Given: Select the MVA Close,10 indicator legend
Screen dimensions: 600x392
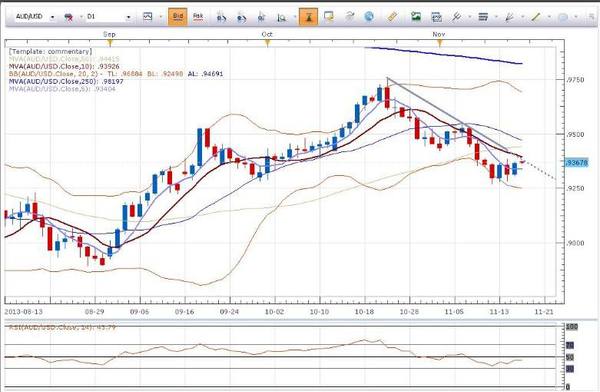Looking at the screenshot, I should click(64, 66).
